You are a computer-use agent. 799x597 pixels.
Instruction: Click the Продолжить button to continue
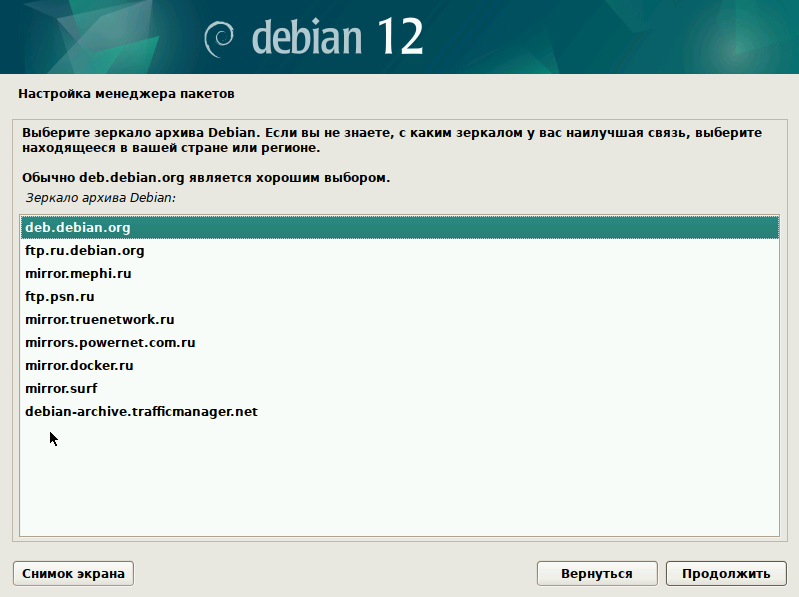click(x=726, y=574)
